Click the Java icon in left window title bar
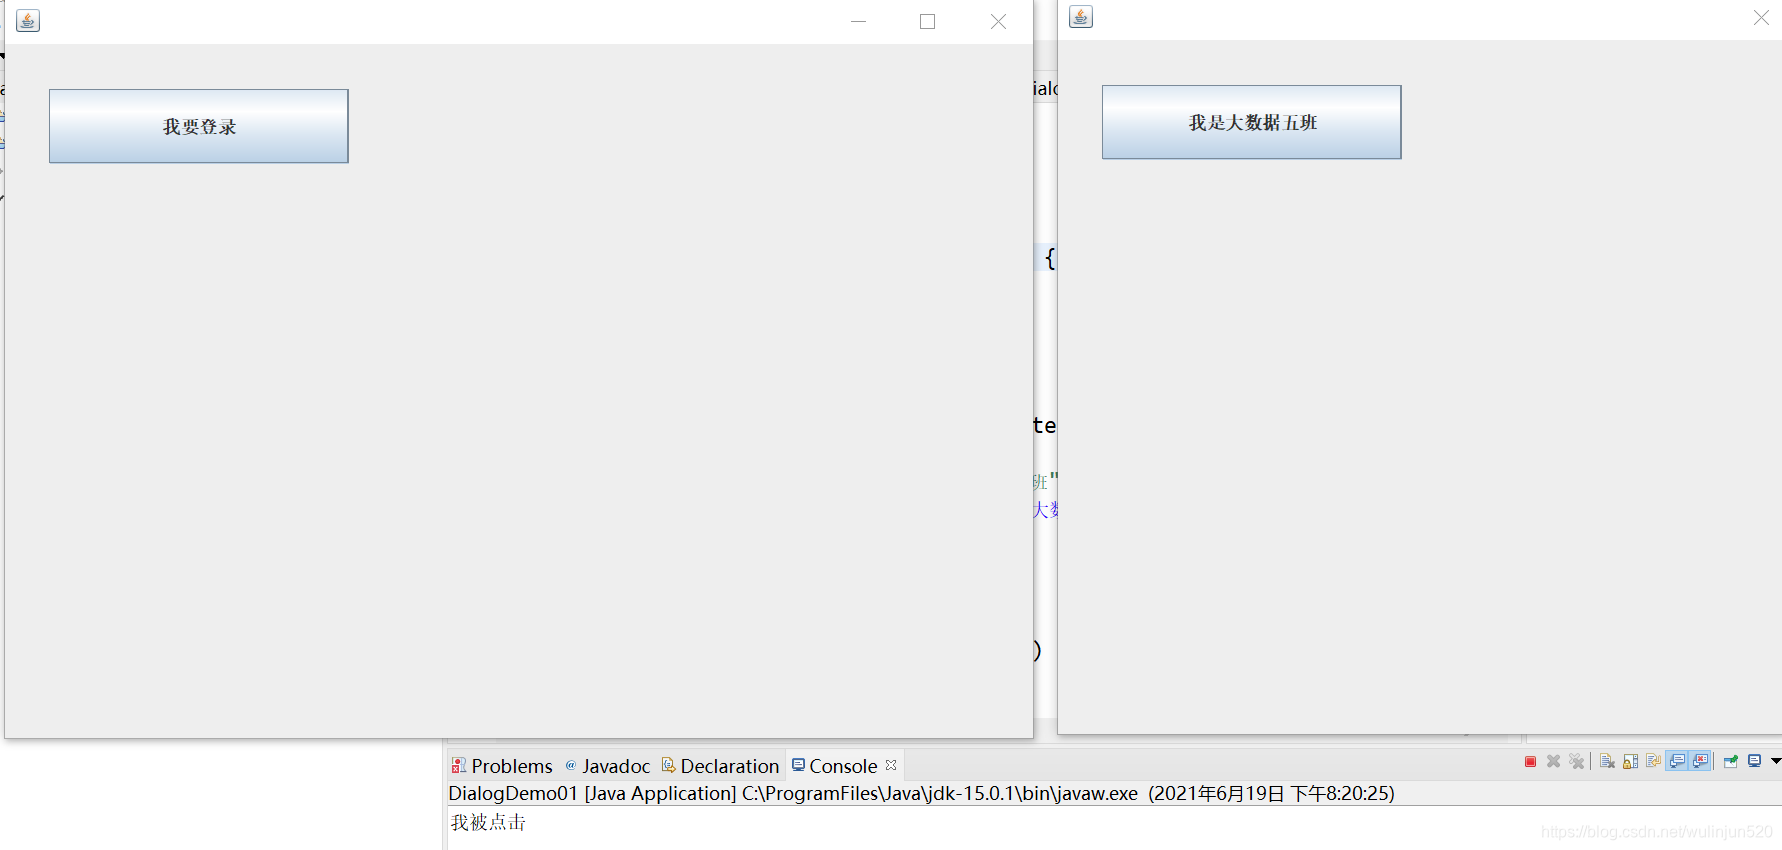This screenshot has width=1782, height=850. coord(28,20)
